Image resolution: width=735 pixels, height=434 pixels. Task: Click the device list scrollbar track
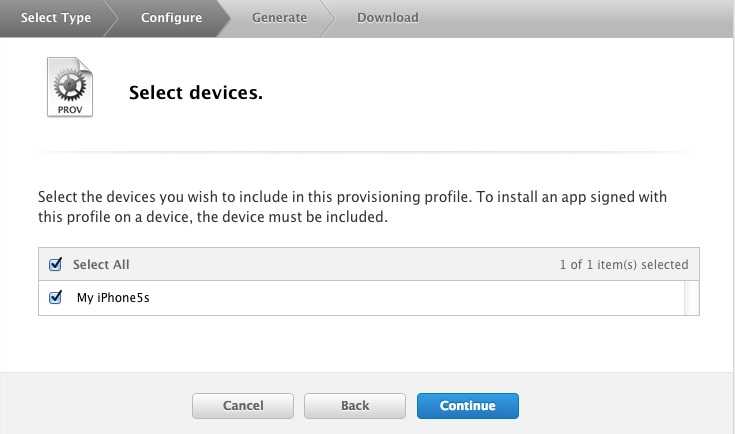(x=691, y=298)
